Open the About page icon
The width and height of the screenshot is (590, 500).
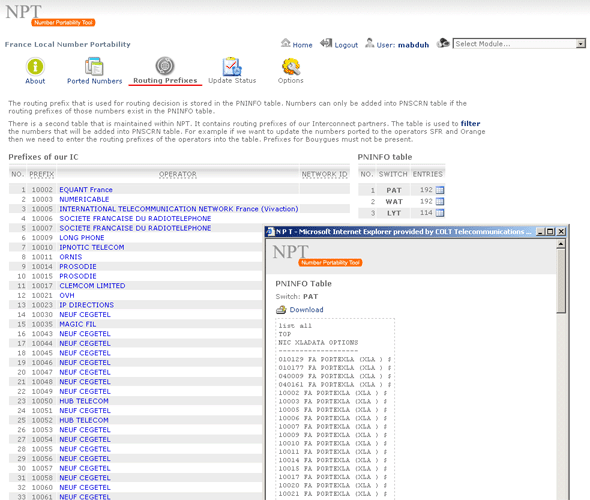coord(35,67)
